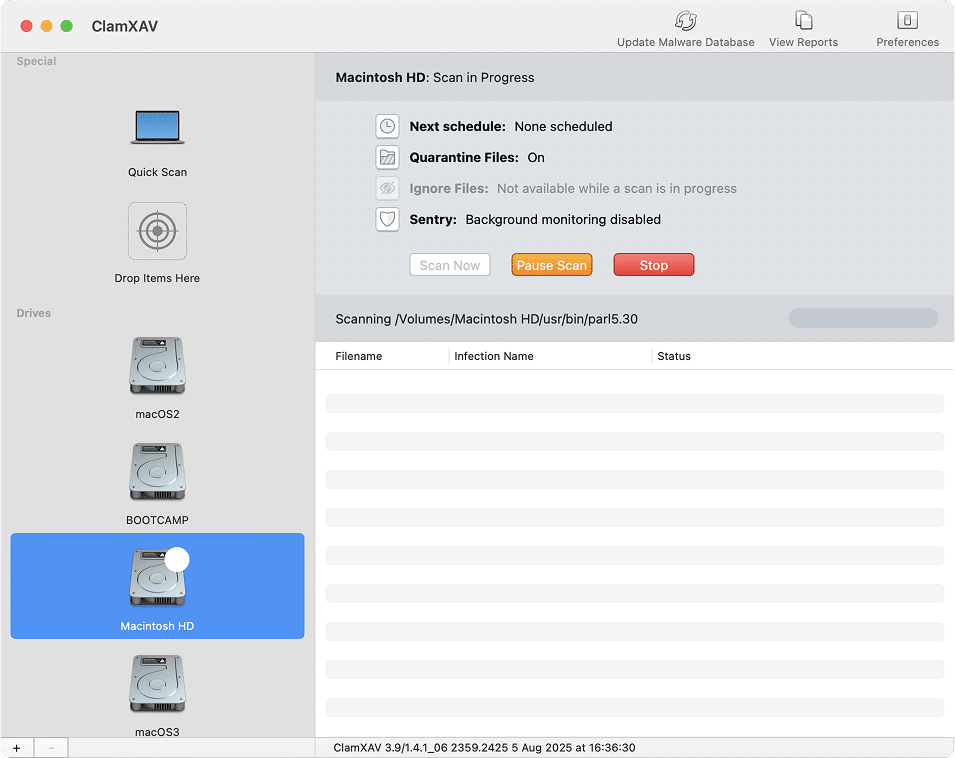Click the Ignore Files icon
This screenshot has height=758, width=955.
[x=387, y=189]
